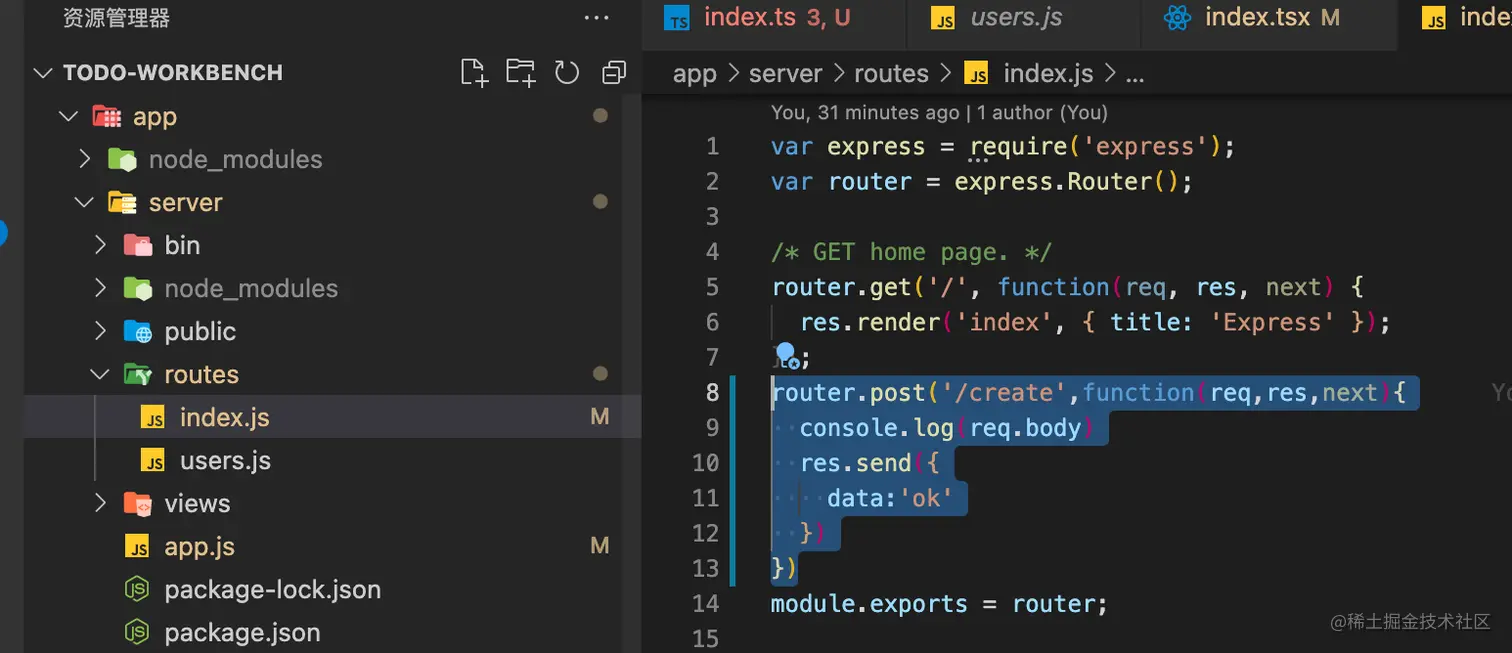1512x653 pixels.
Task: Click the 资源管理器 explorer title
Action: tap(116, 18)
